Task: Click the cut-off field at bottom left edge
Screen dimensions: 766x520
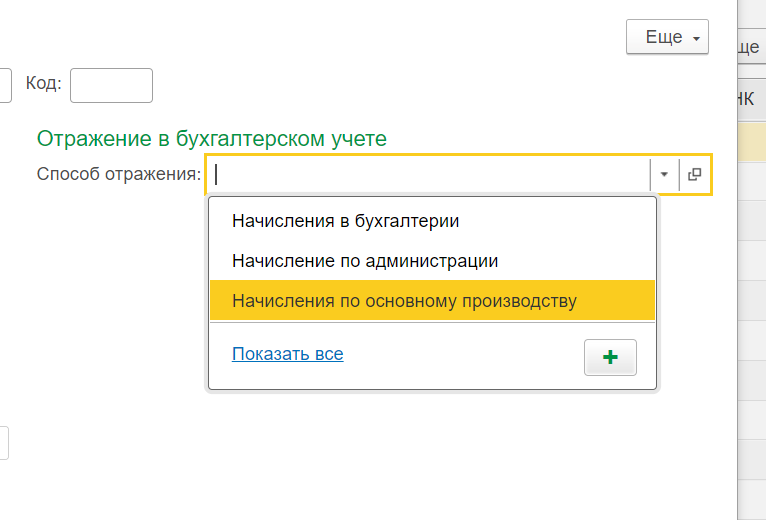Action: [x=4, y=442]
